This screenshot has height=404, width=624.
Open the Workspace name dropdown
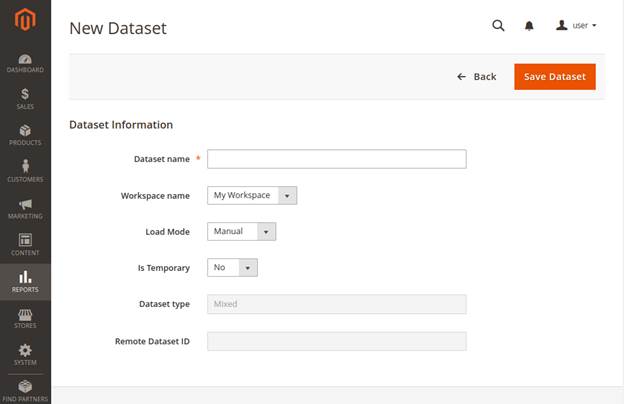(x=252, y=195)
